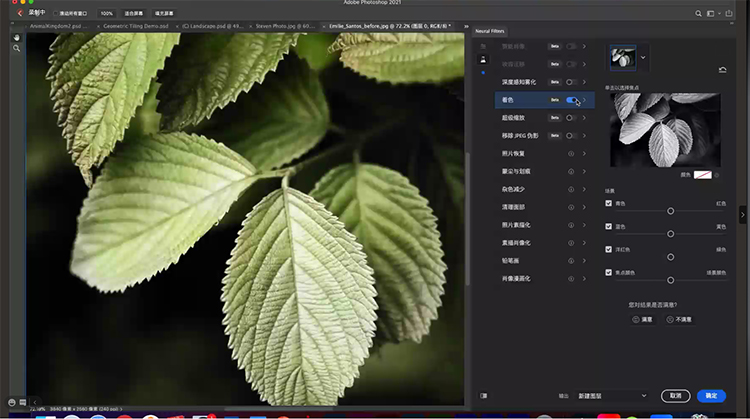Click the 100% zoom button
Viewport: 750px width, 419px height.
click(x=107, y=13)
